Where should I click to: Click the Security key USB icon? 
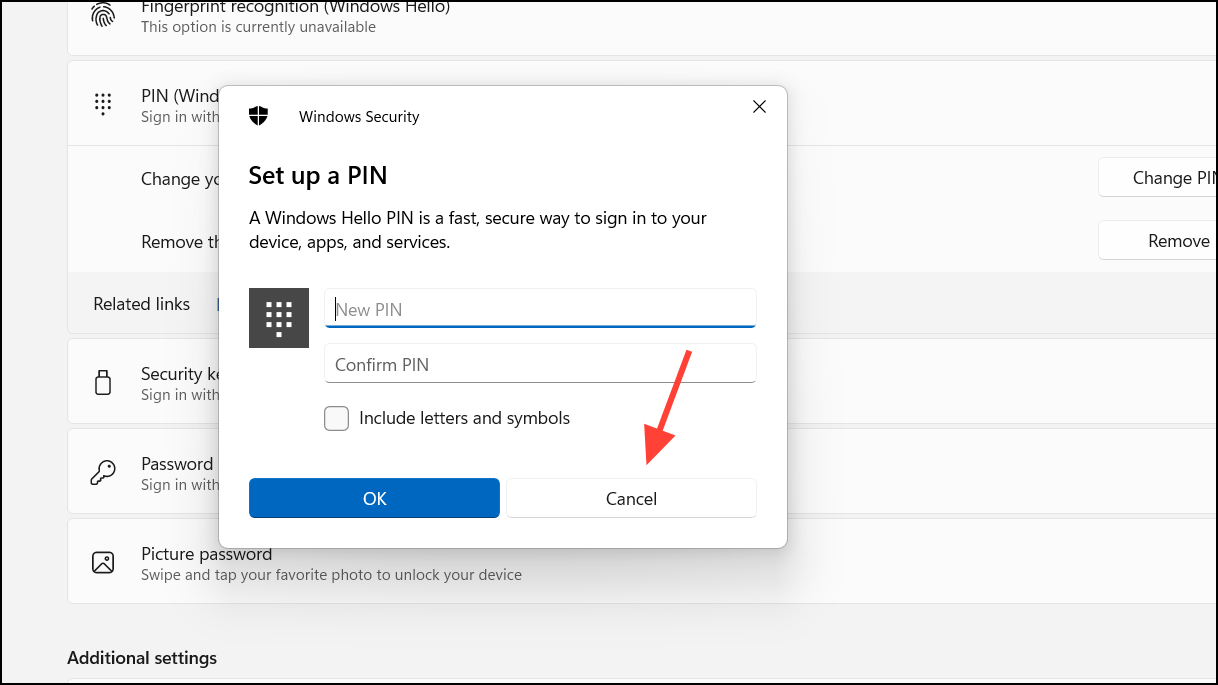[103, 382]
